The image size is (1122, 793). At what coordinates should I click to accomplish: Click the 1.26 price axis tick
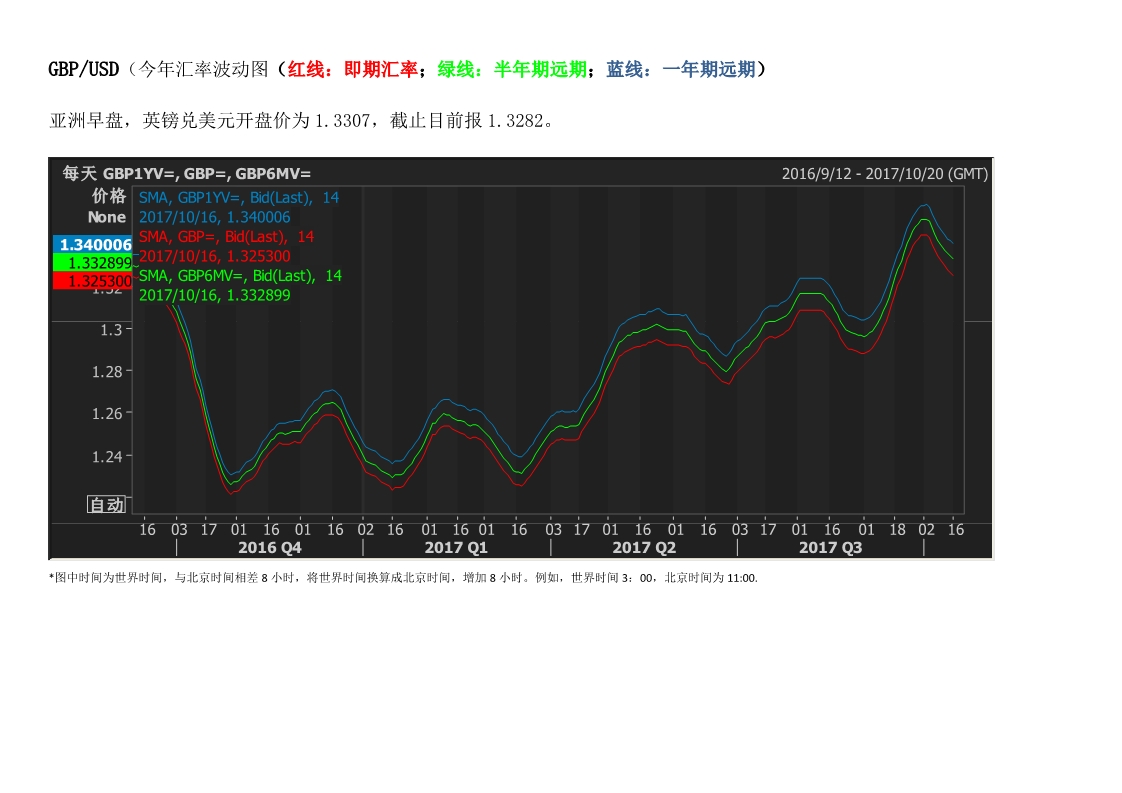click(x=107, y=414)
